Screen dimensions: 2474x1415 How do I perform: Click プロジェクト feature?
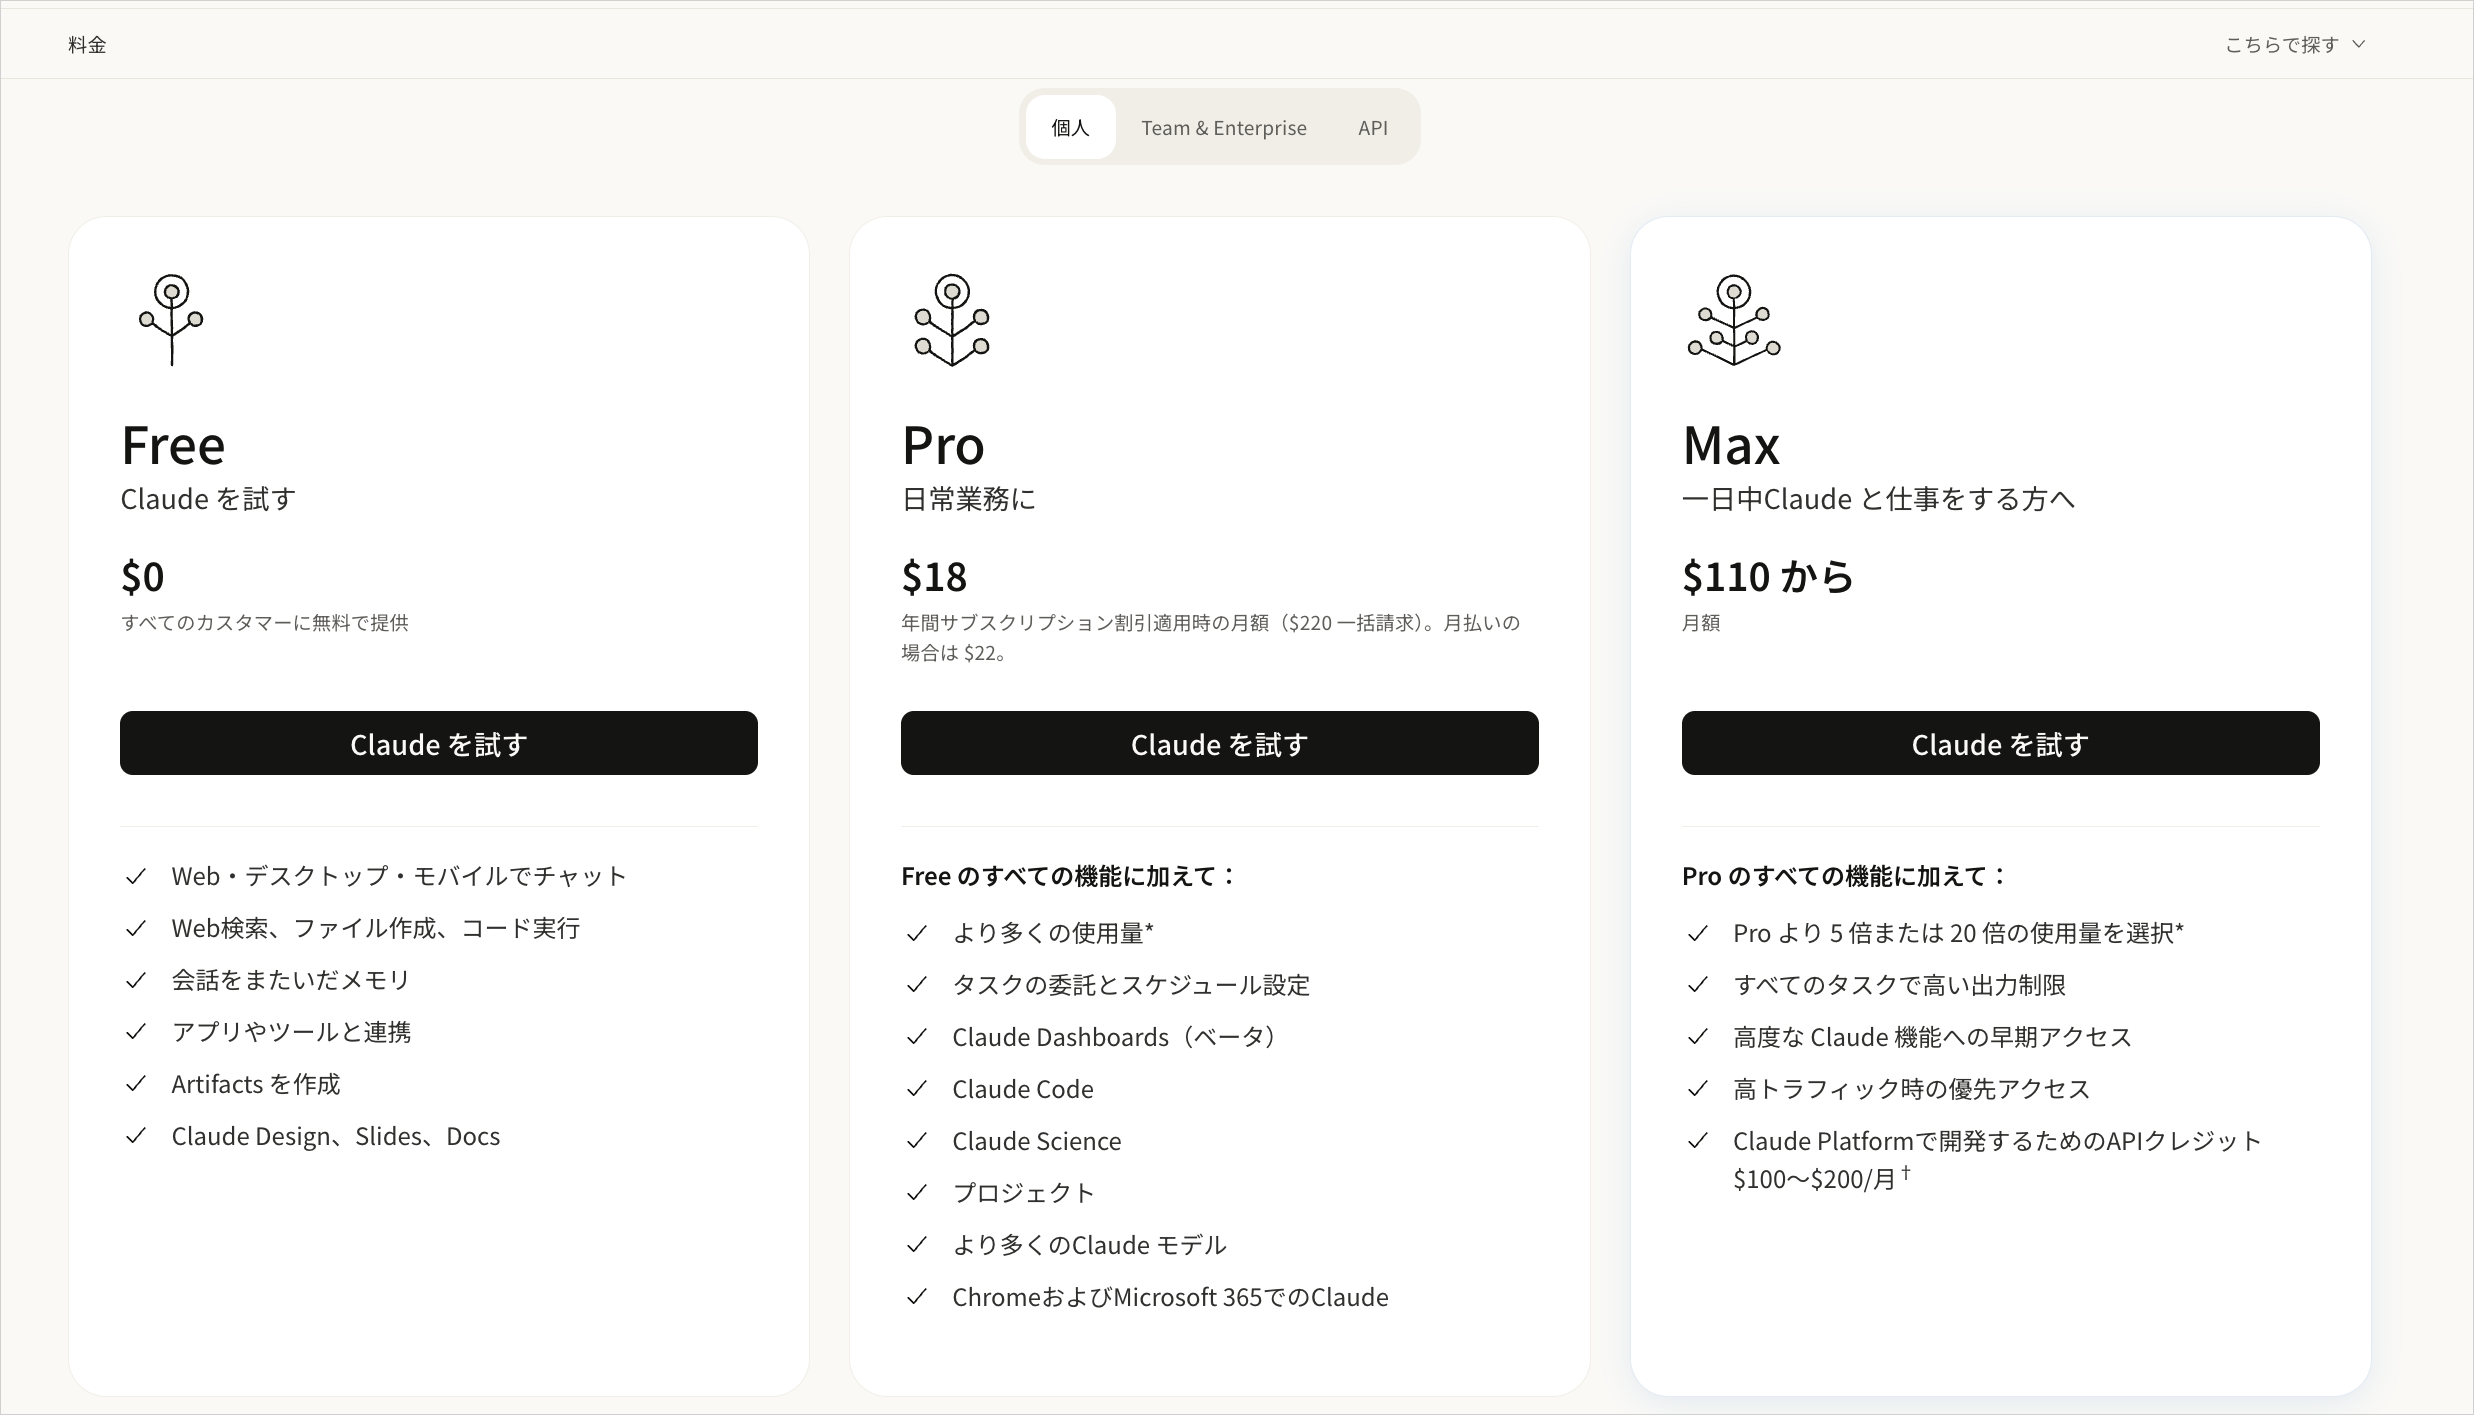1024,1193
